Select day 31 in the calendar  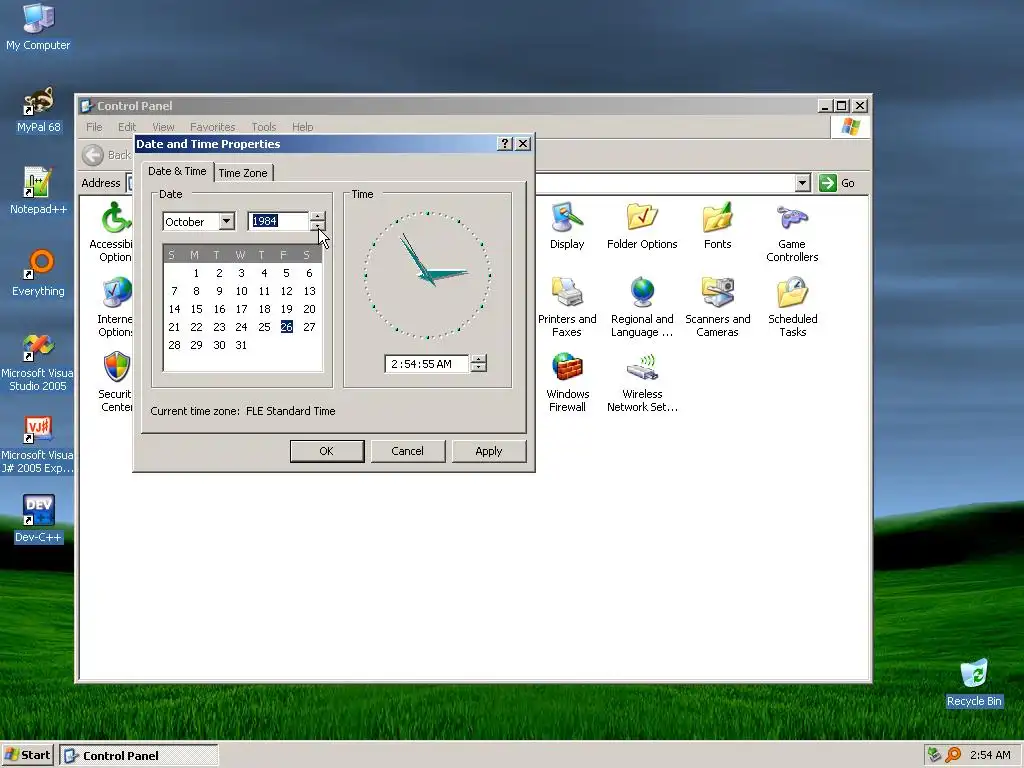[241, 345]
